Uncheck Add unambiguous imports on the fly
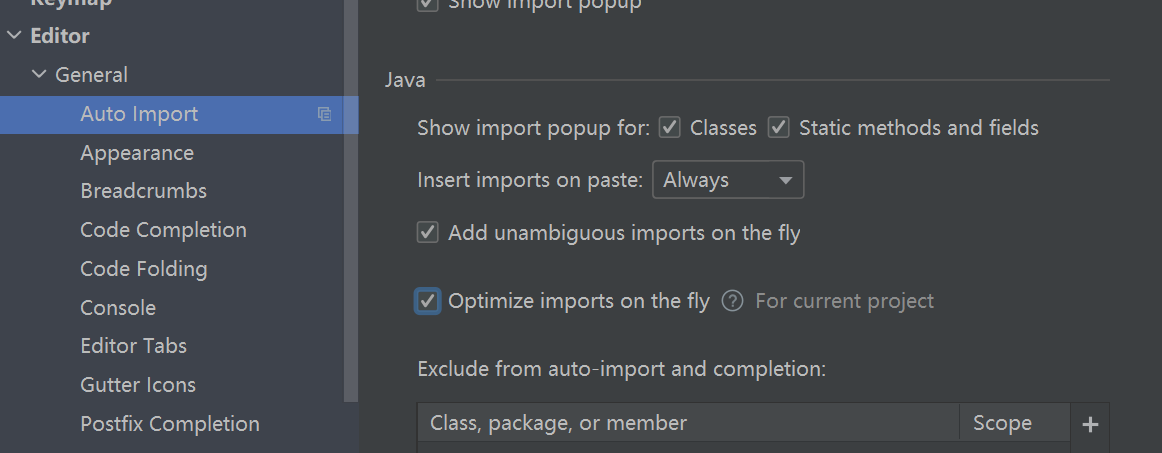Screen dimensions: 1162x453 coord(428,233)
